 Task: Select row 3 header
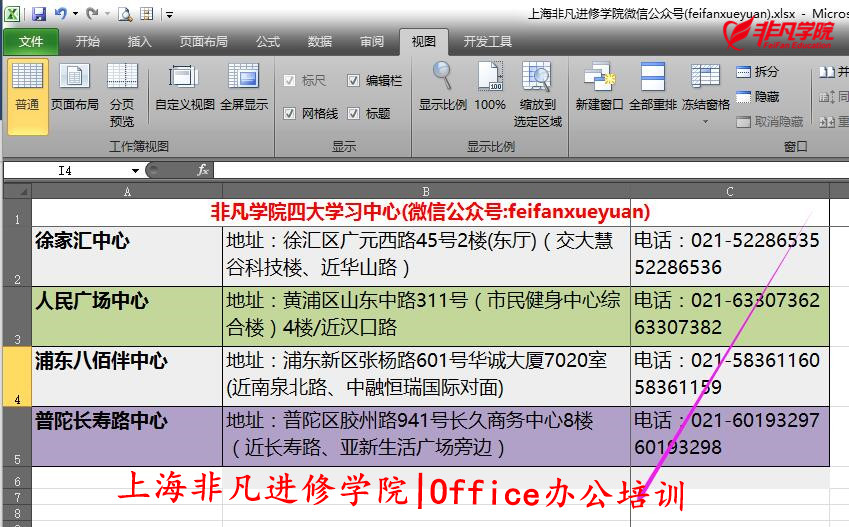(x=17, y=317)
